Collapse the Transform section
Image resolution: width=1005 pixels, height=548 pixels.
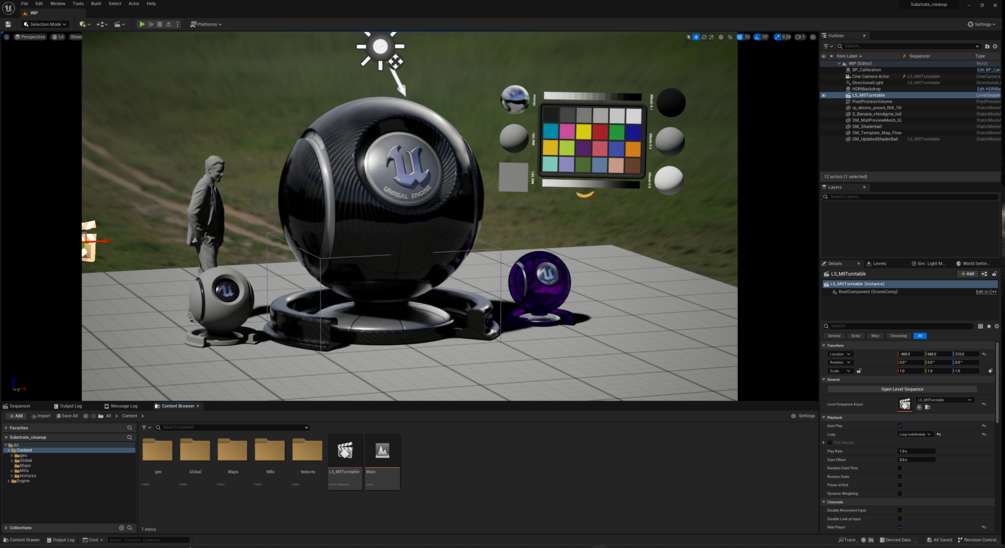[x=824, y=345]
